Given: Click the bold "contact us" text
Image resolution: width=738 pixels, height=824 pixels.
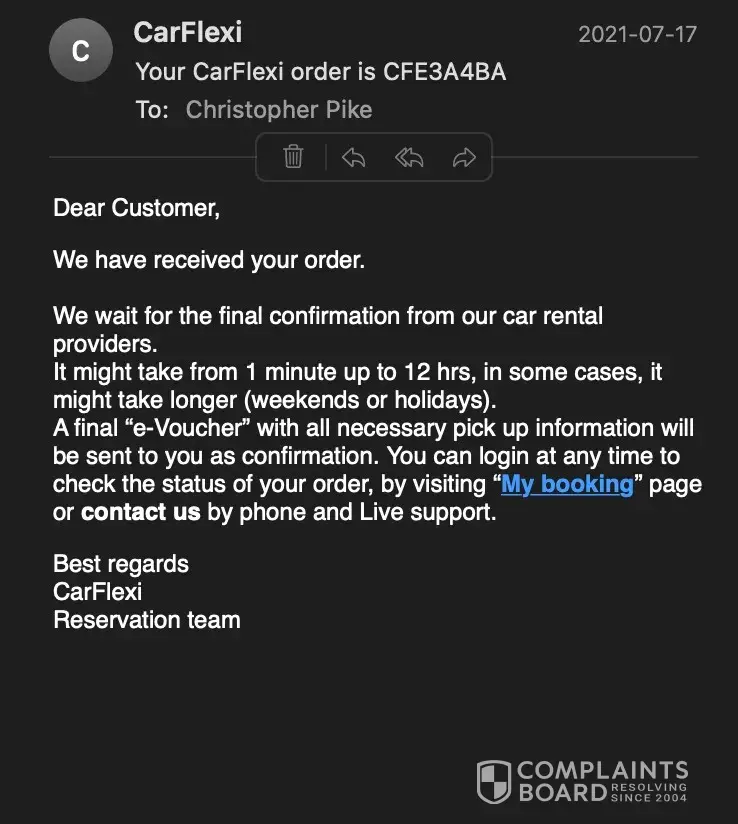Looking at the screenshot, I should pos(141,513).
